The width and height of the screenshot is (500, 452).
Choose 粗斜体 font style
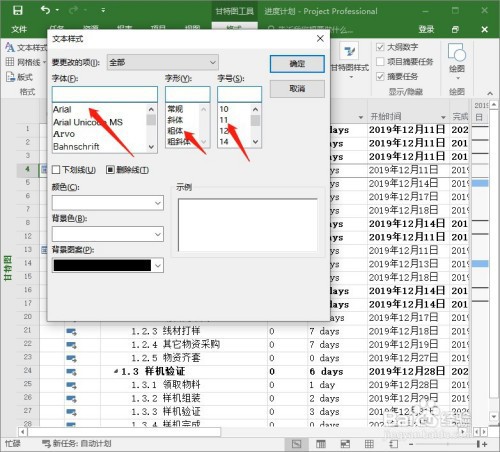[x=179, y=141]
